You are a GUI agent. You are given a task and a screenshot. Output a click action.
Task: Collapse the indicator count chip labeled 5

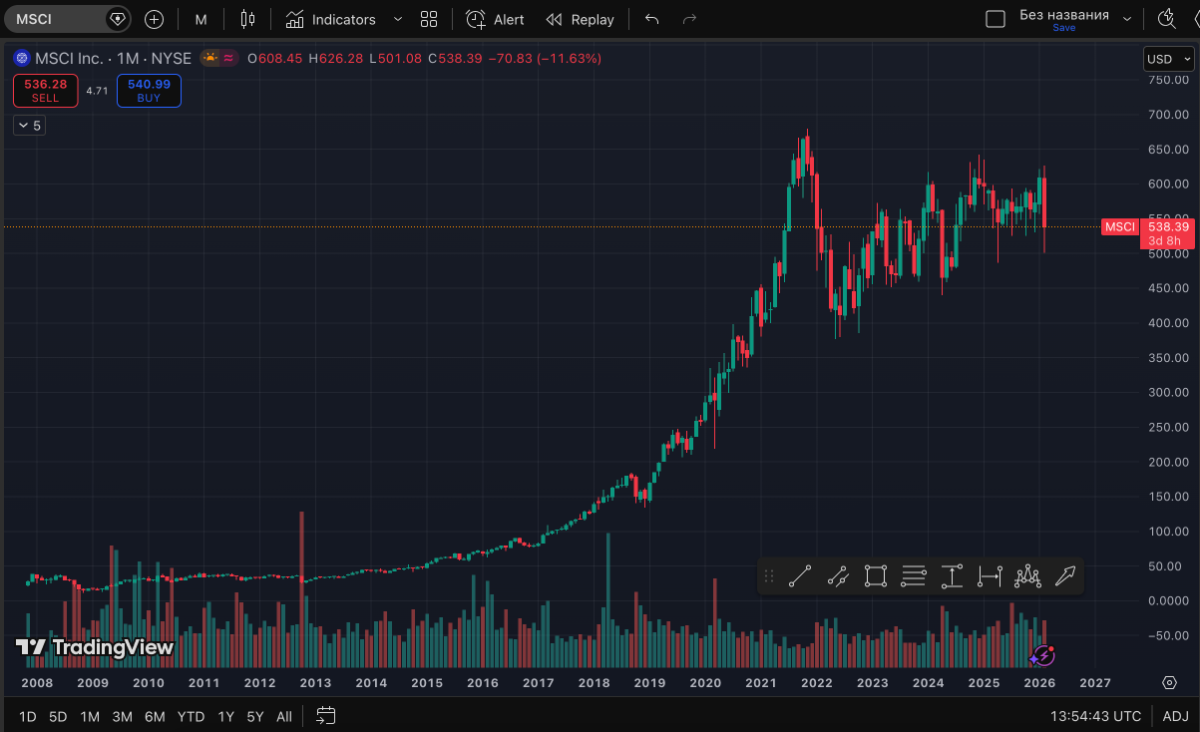(x=29, y=124)
